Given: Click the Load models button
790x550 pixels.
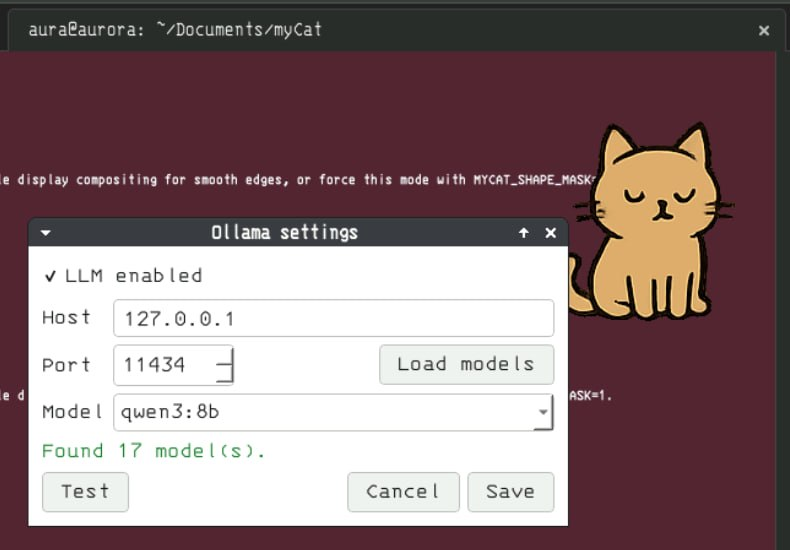Looking at the screenshot, I should pyautogui.click(x=467, y=365).
